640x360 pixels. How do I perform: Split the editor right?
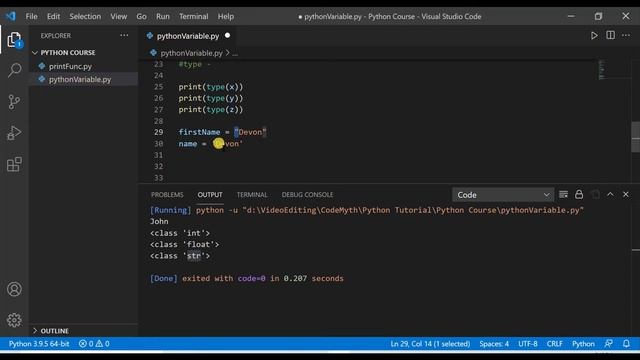(610, 36)
